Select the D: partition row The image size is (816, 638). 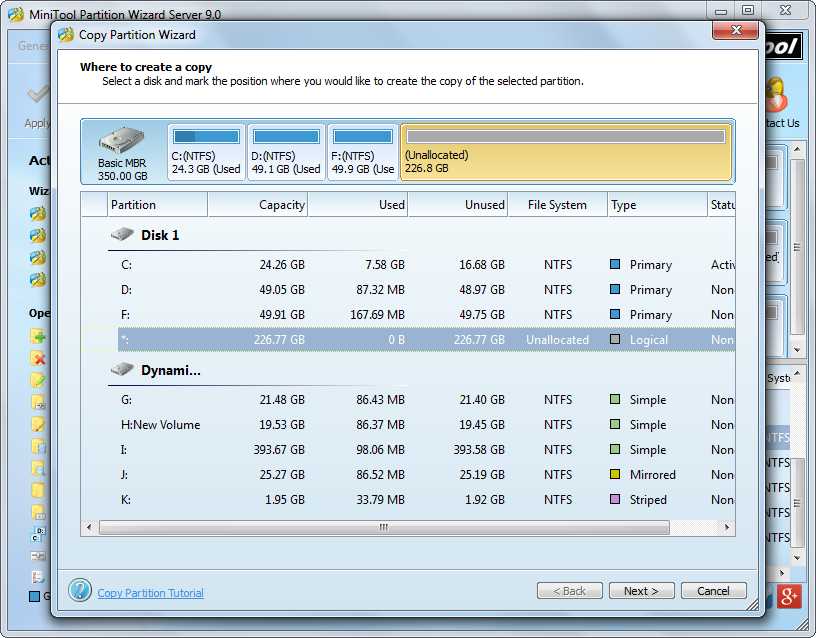(x=408, y=290)
